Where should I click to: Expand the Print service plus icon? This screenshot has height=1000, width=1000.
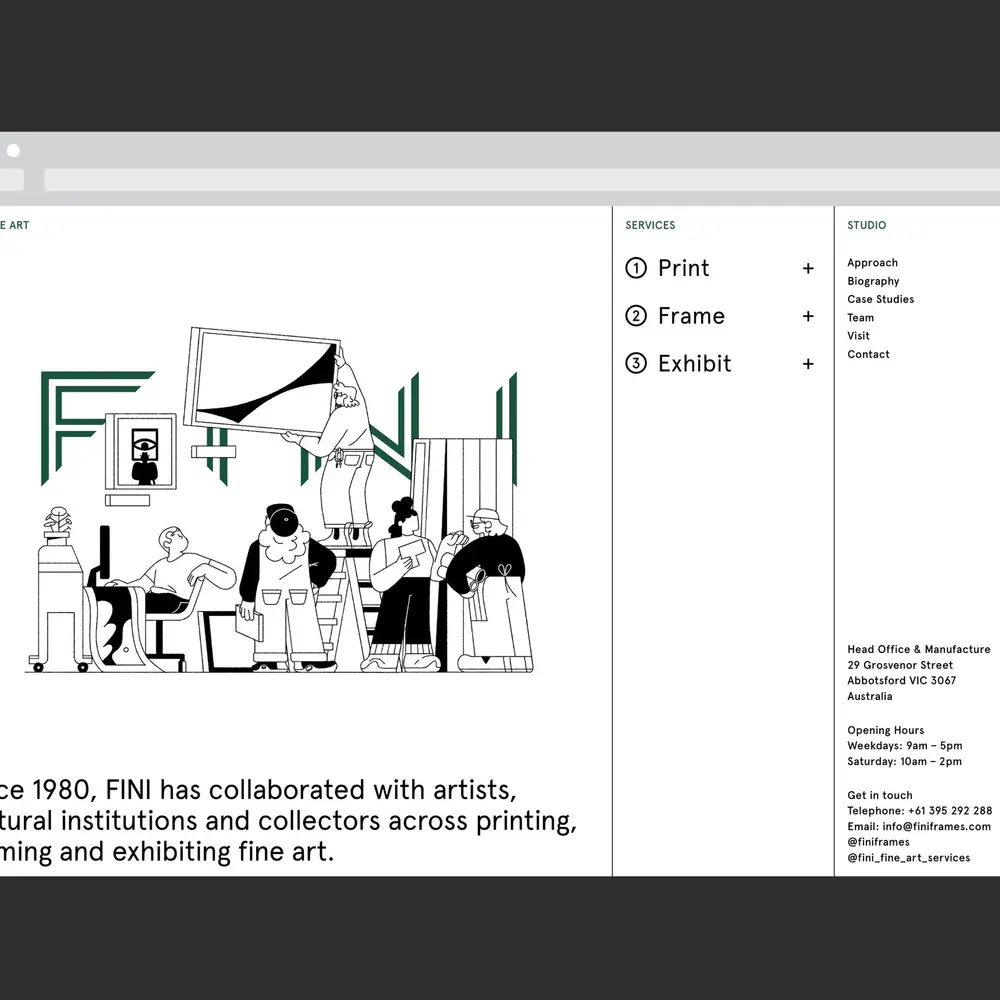tap(808, 268)
